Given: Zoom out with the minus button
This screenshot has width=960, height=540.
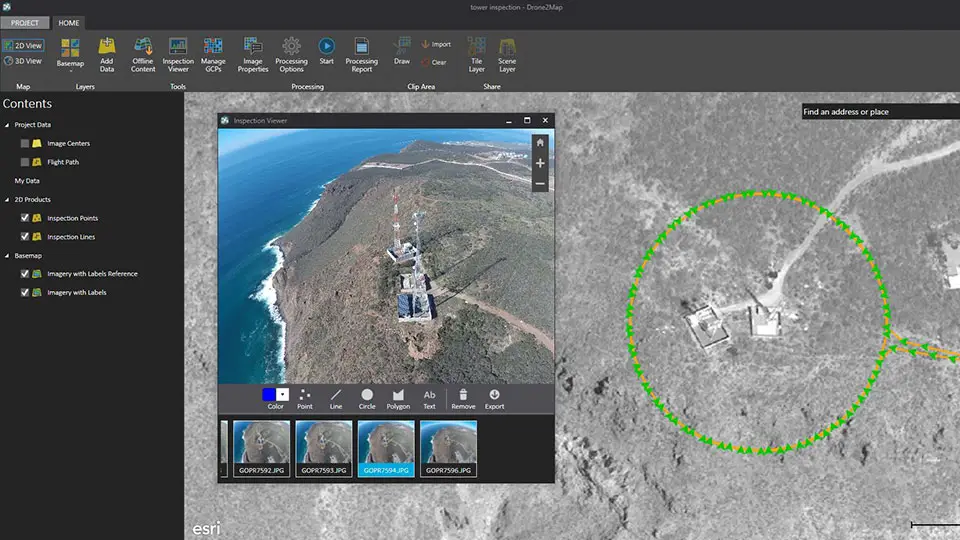Looking at the screenshot, I should click(x=540, y=184).
